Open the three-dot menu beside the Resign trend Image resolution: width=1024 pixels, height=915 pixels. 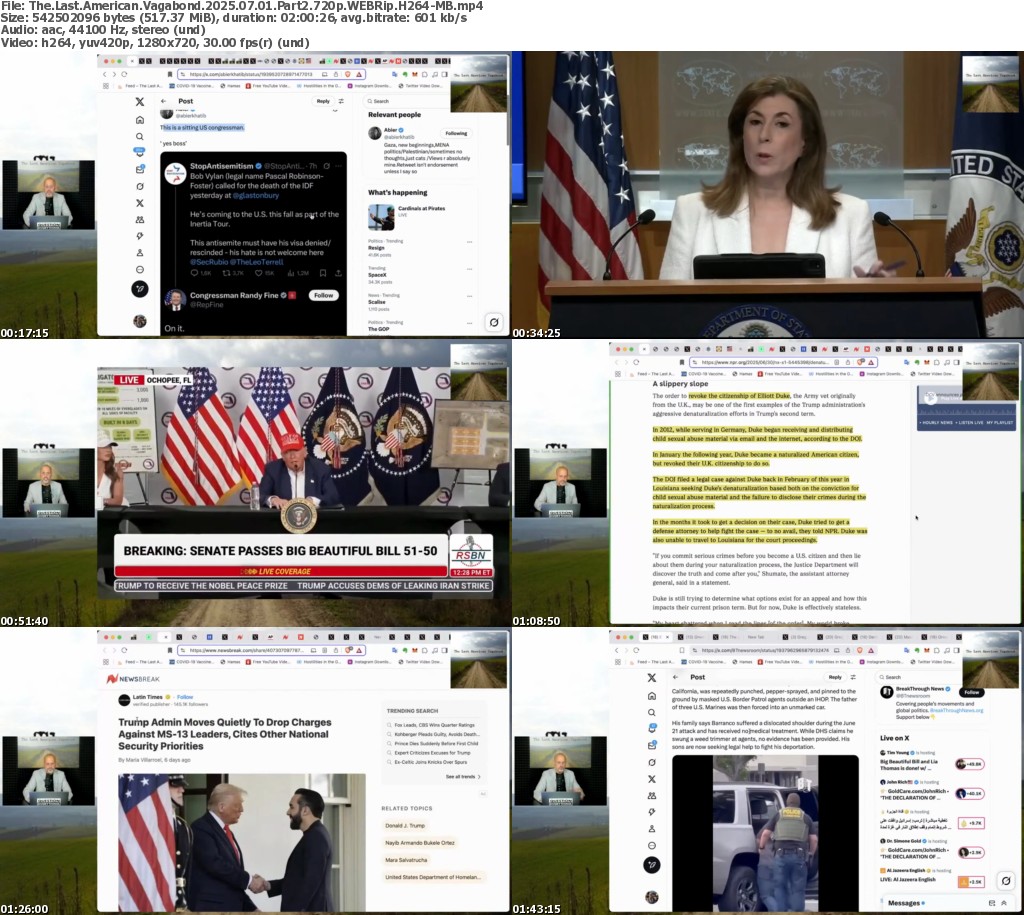tap(470, 242)
